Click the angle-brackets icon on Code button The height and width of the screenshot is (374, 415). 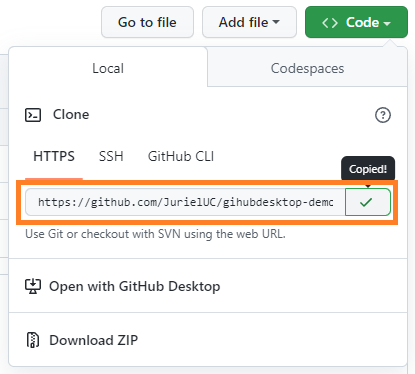click(x=330, y=23)
